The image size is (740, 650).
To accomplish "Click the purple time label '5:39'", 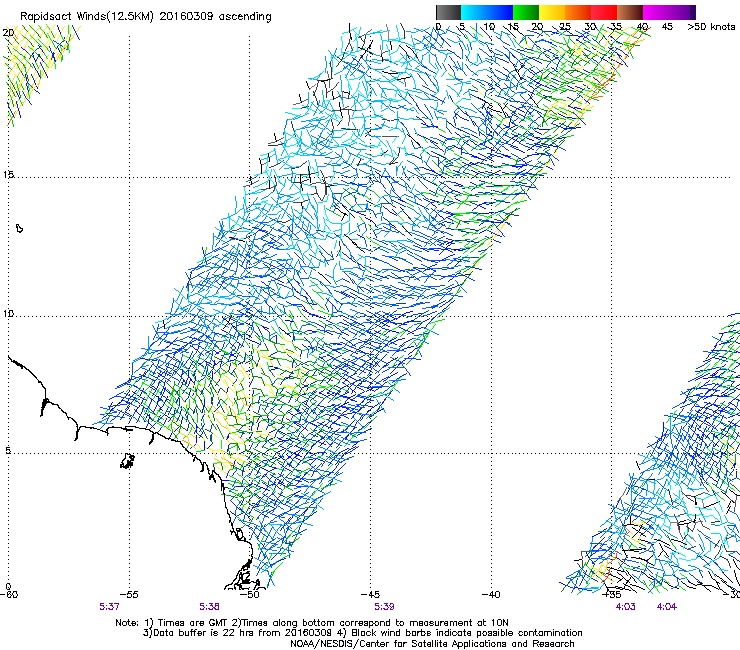I will [x=384, y=607].
